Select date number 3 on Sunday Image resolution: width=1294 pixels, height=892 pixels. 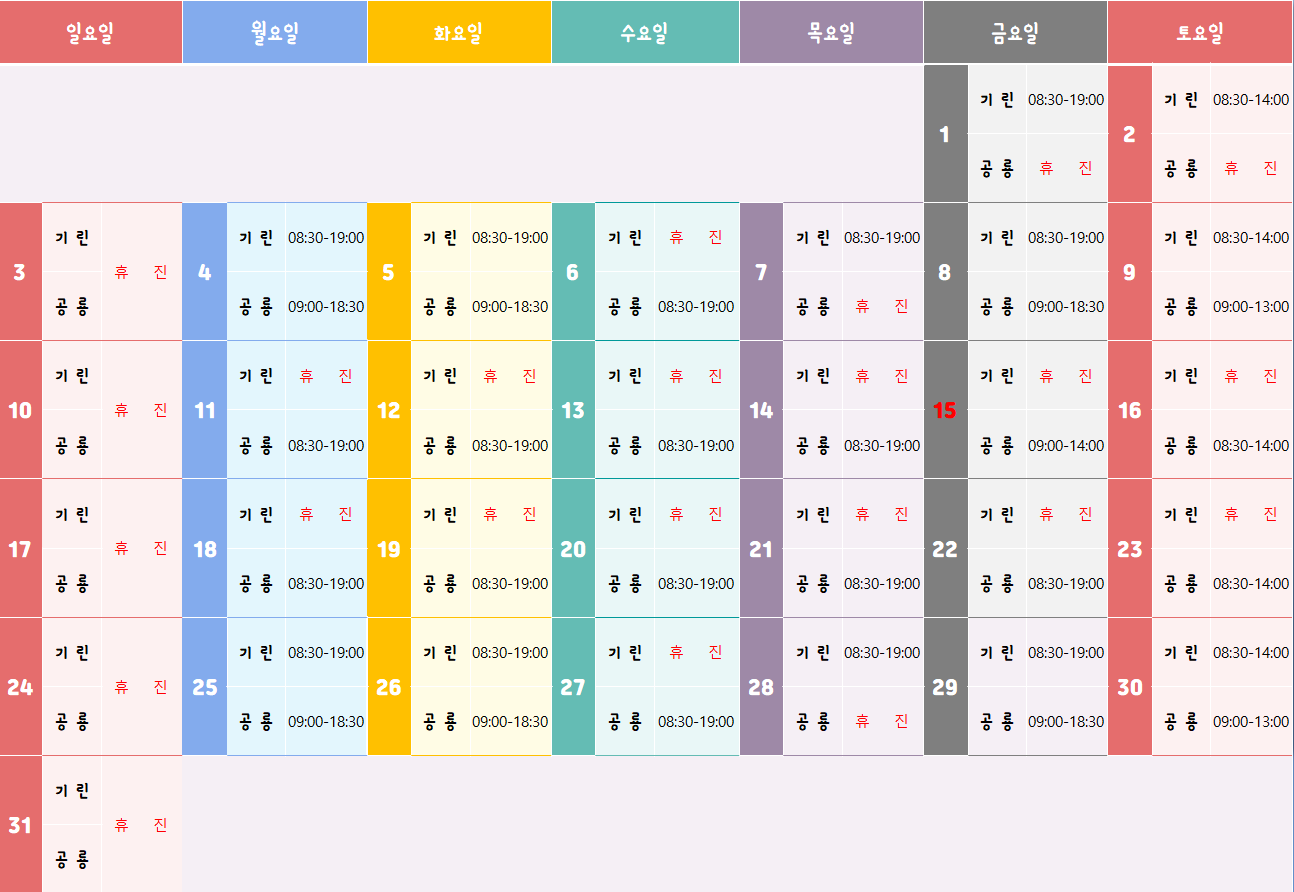coord(20,272)
